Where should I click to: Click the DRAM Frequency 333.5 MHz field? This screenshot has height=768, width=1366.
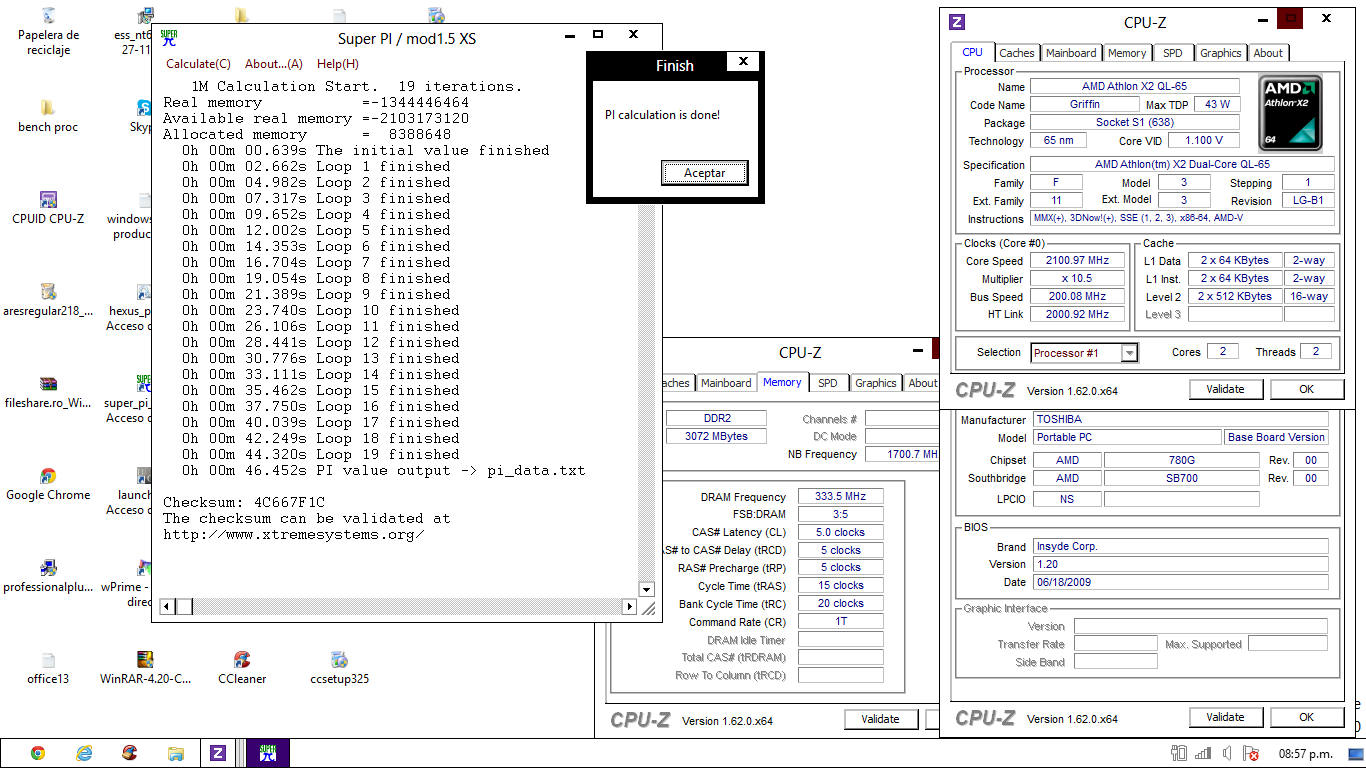click(x=840, y=497)
